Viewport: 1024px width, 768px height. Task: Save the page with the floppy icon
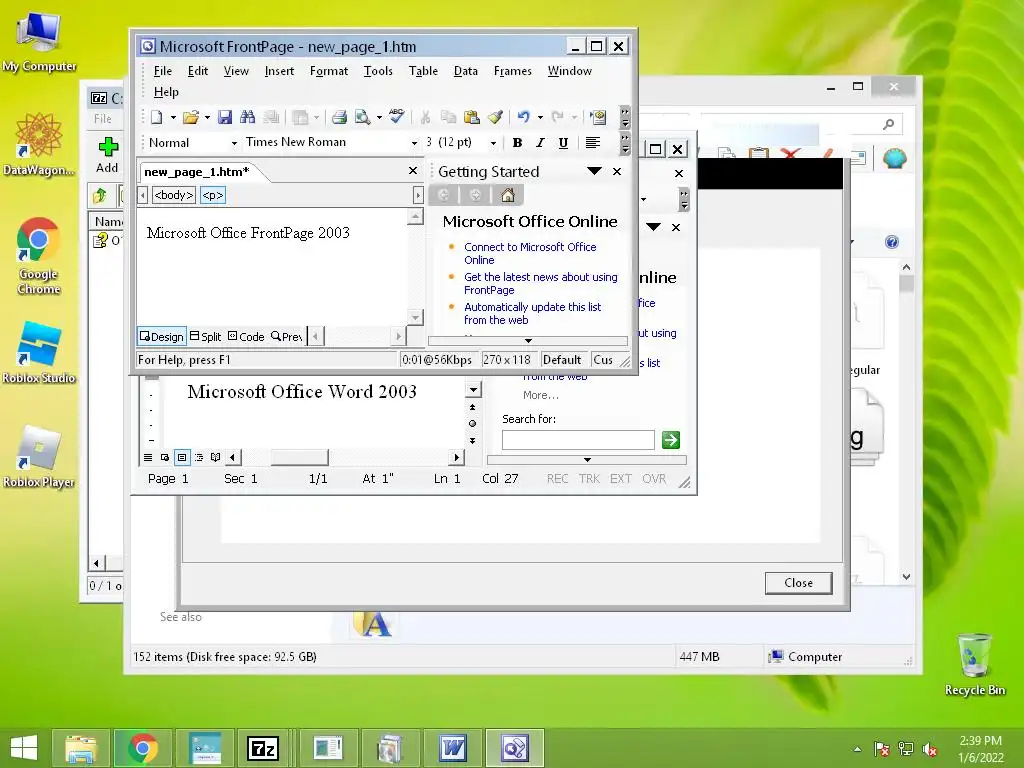click(x=225, y=118)
